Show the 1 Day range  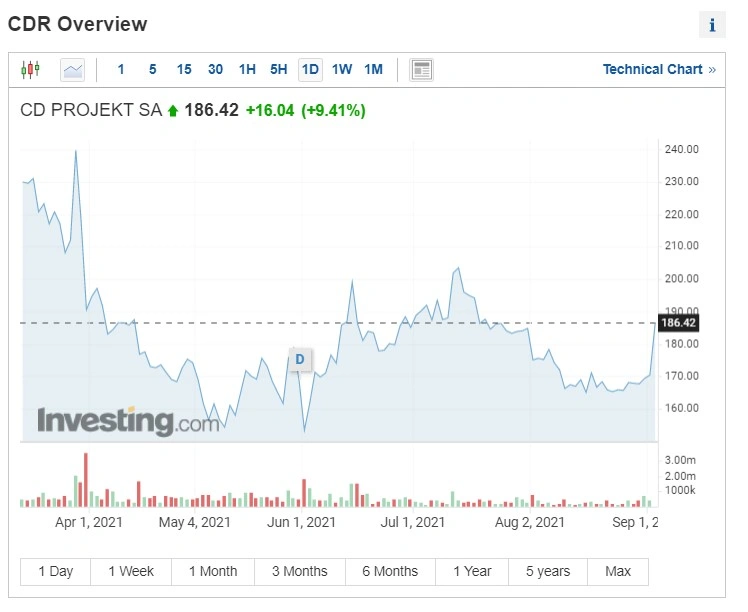point(55,571)
